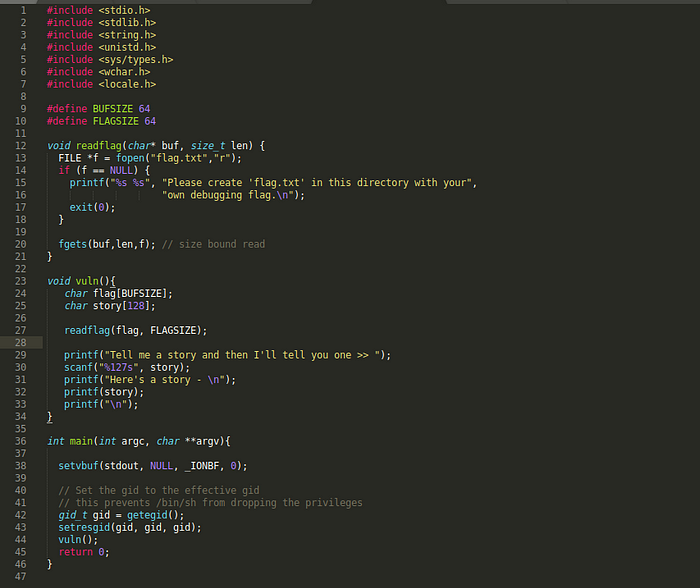This screenshot has height=588, width=700.
Task: Click line number 47 in the gutter
Action: tap(21, 576)
